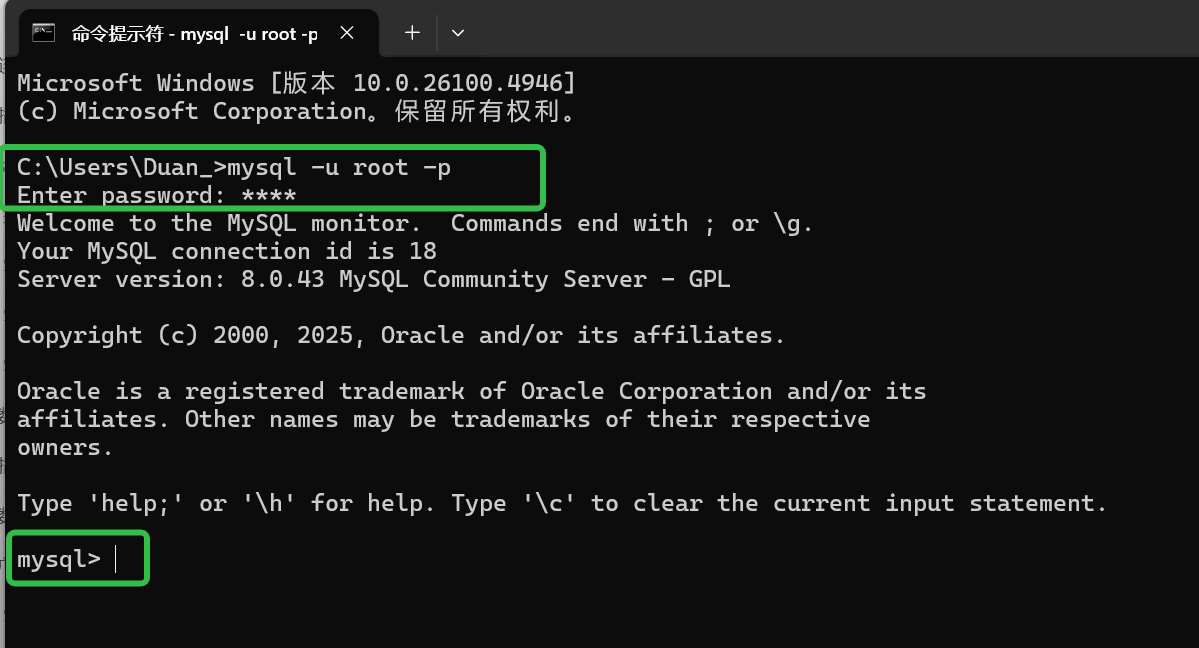Click the Welcome to the MySQL monitor line
This screenshot has height=648, width=1199.
coord(415,223)
